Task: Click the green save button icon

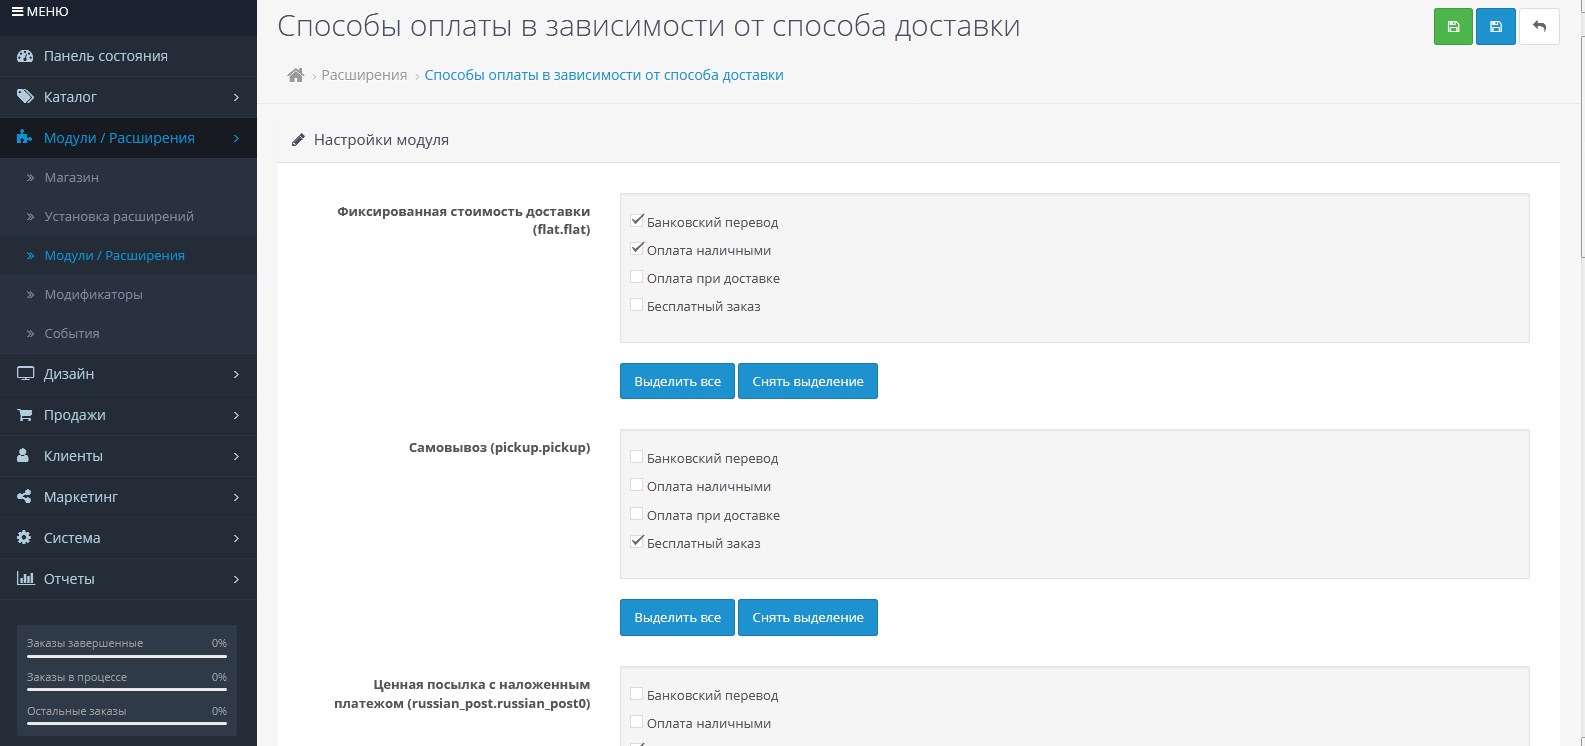Action: tap(1453, 27)
